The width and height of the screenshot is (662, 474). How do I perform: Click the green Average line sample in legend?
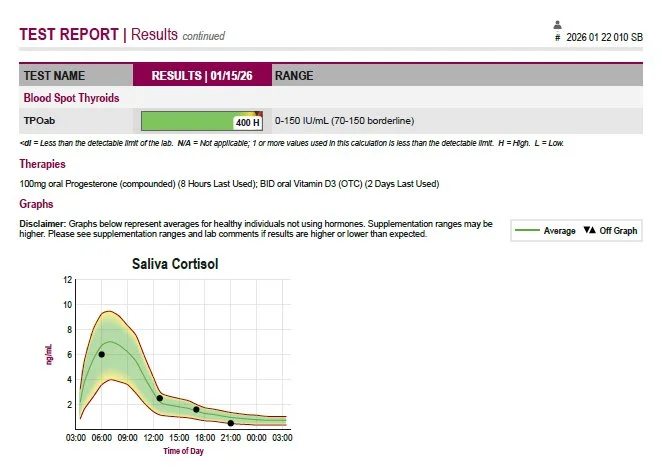click(527, 231)
